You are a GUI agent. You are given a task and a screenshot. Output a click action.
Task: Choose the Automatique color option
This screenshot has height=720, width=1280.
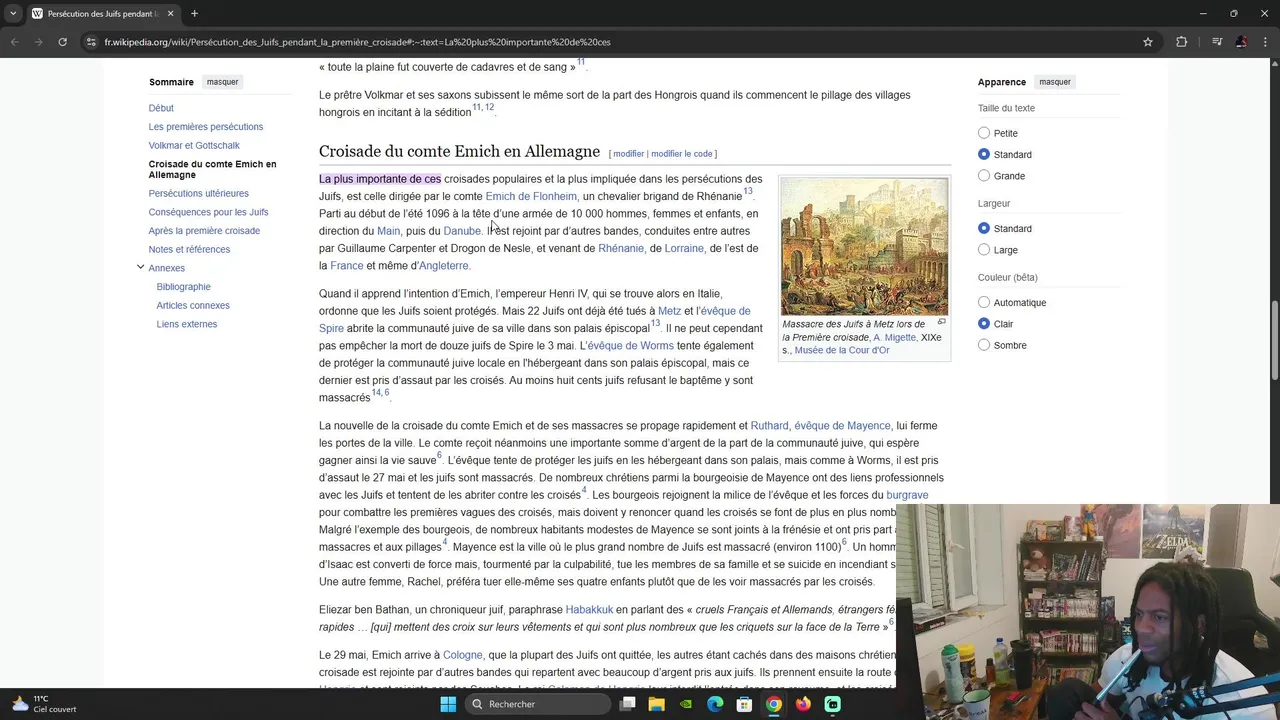pyautogui.click(x=984, y=302)
